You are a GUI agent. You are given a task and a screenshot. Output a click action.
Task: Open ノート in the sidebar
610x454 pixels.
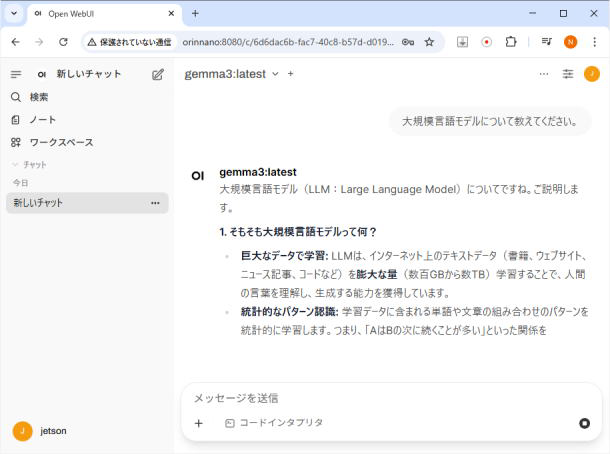pos(42,119)
